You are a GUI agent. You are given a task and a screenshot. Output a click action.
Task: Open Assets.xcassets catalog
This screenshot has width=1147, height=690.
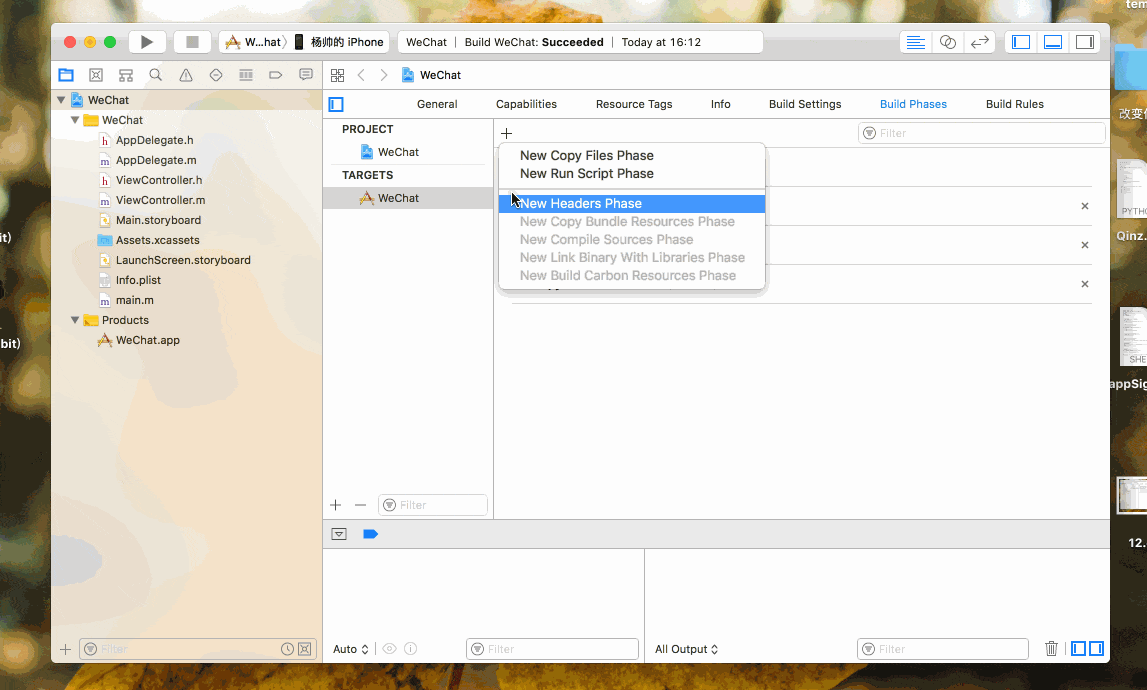[x=157, y=239]
